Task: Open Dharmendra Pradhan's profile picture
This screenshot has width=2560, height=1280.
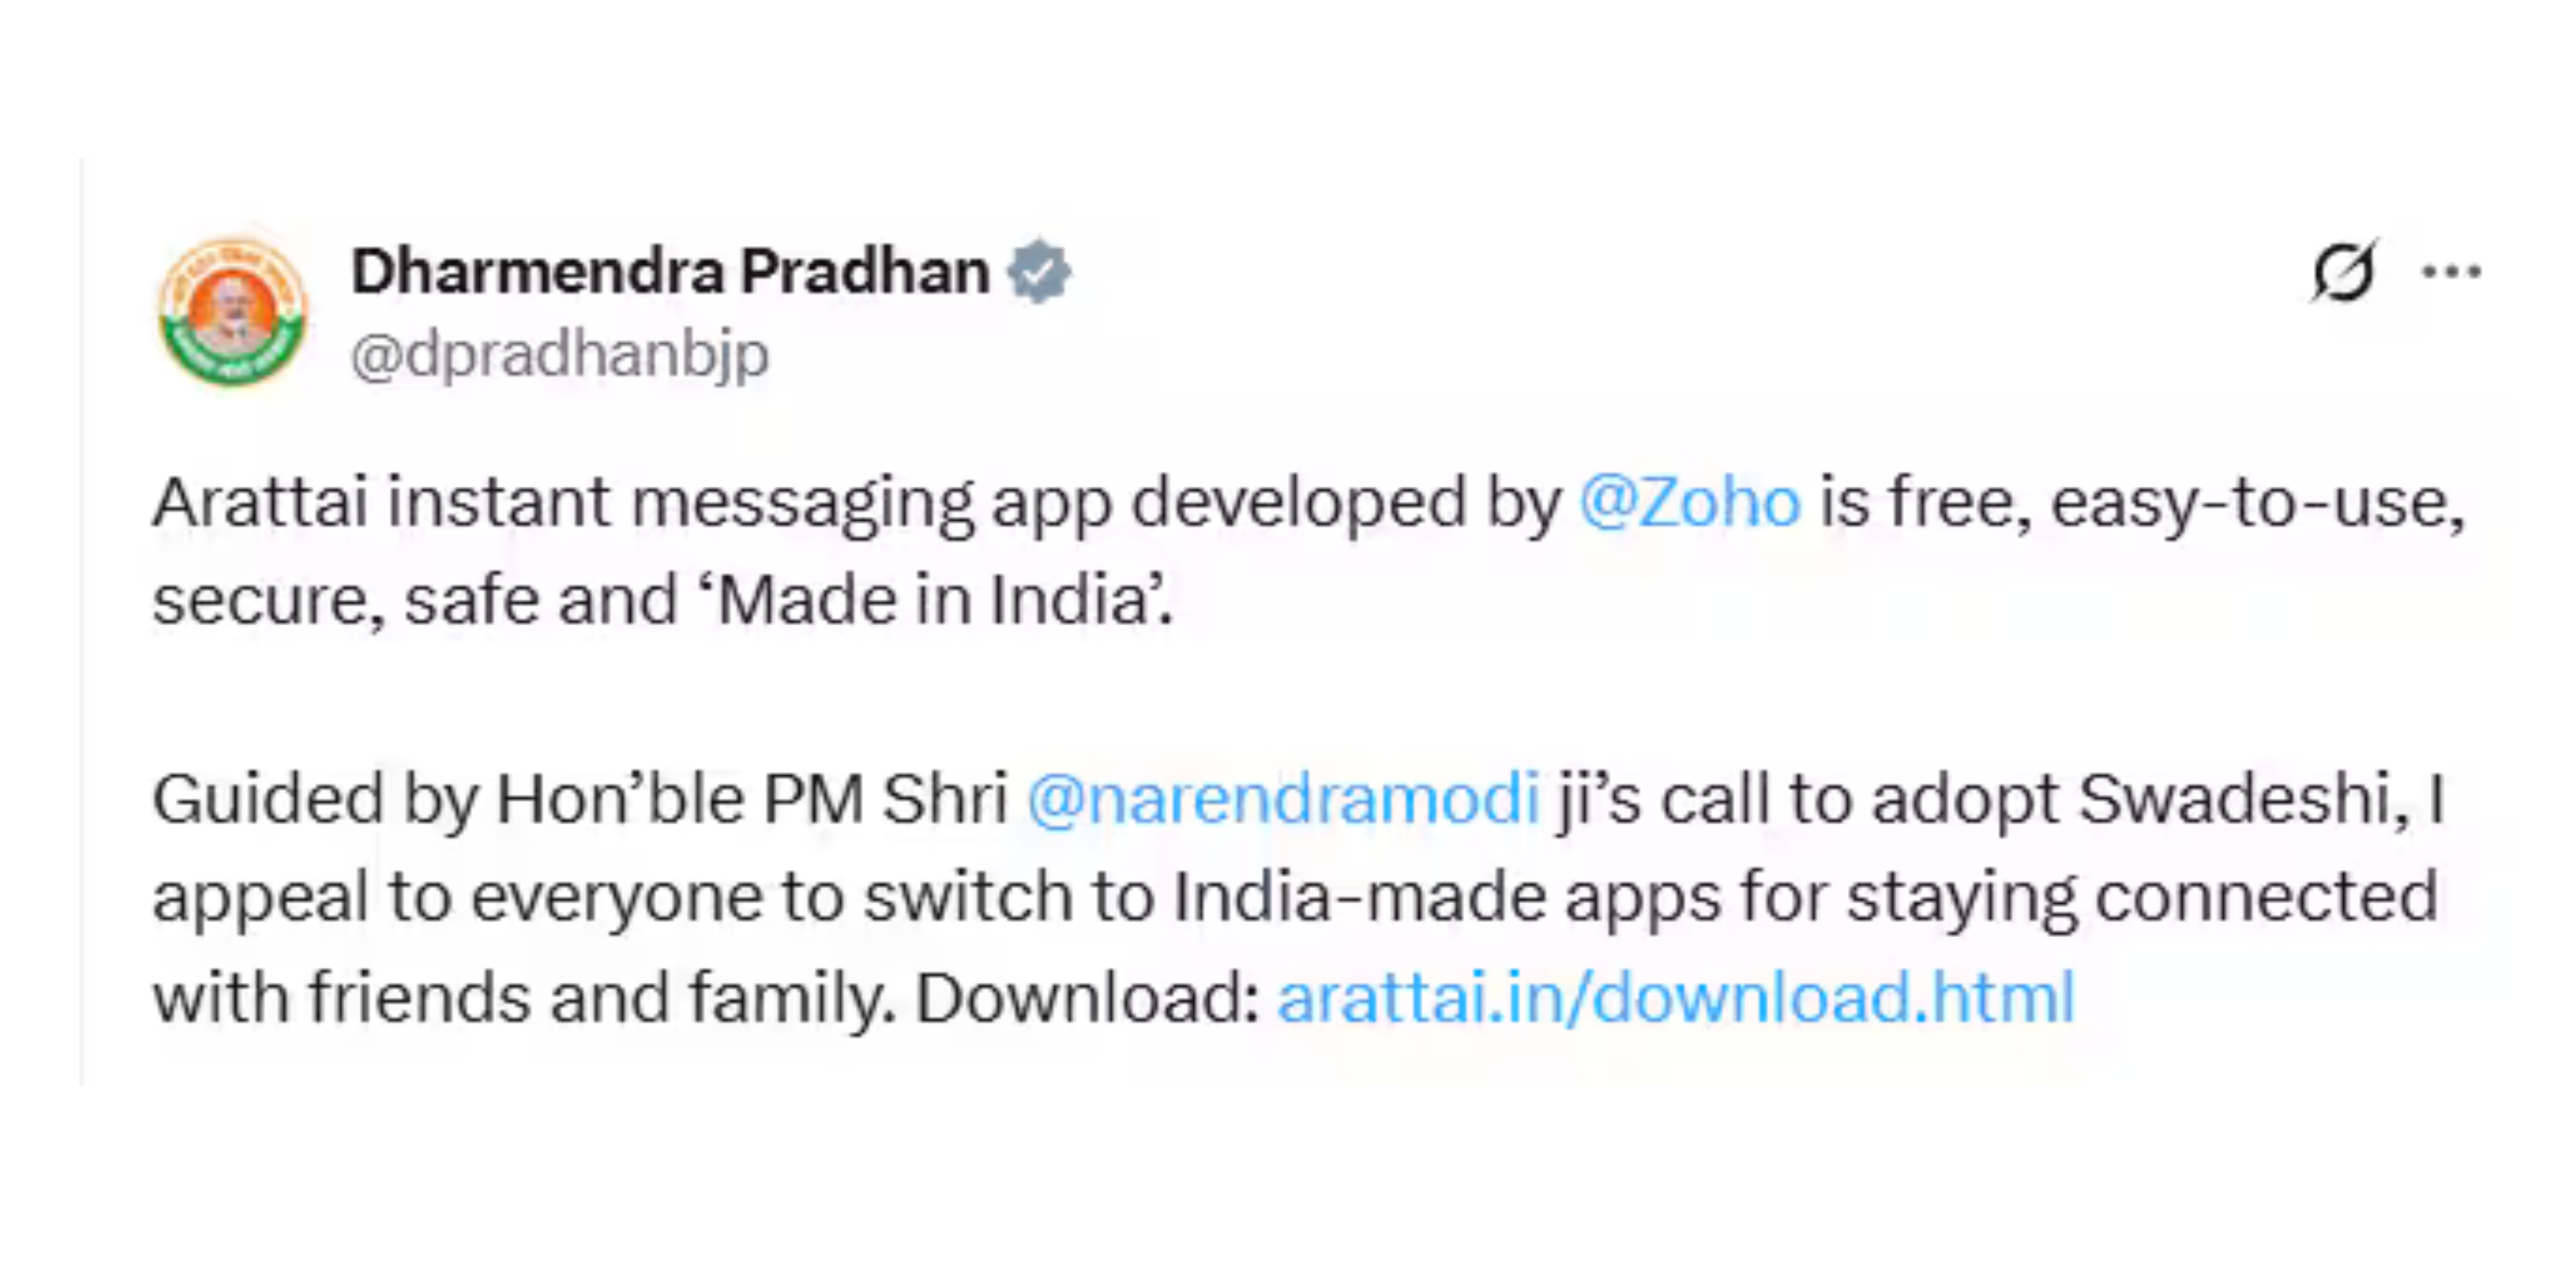Action: click(x=233, y=311)
